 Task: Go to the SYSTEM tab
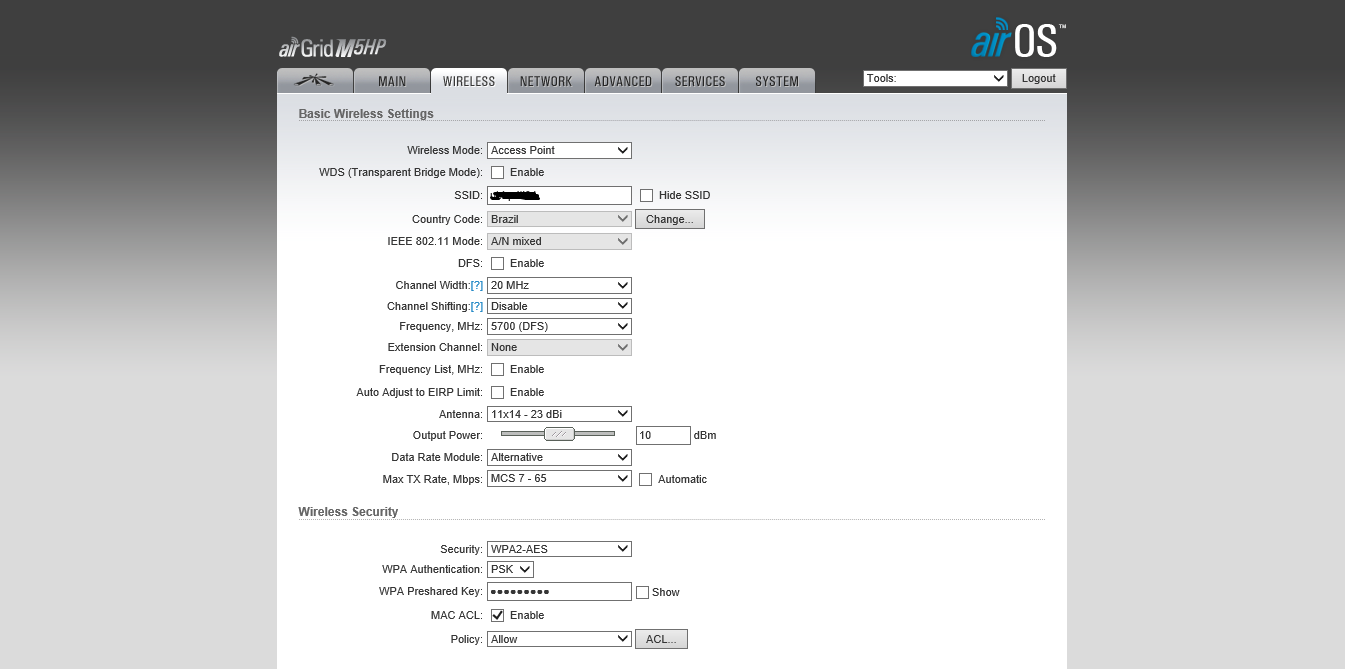pos(777,81)
